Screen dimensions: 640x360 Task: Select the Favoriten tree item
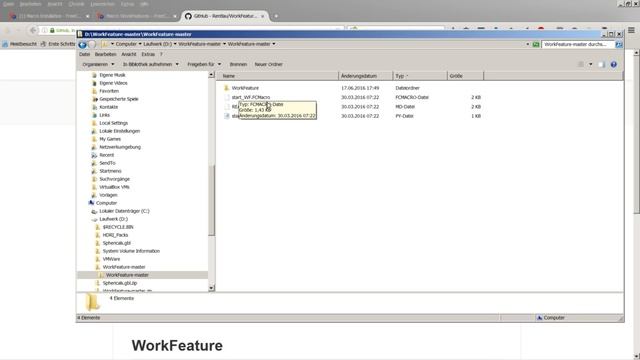(x=109, y=91)
